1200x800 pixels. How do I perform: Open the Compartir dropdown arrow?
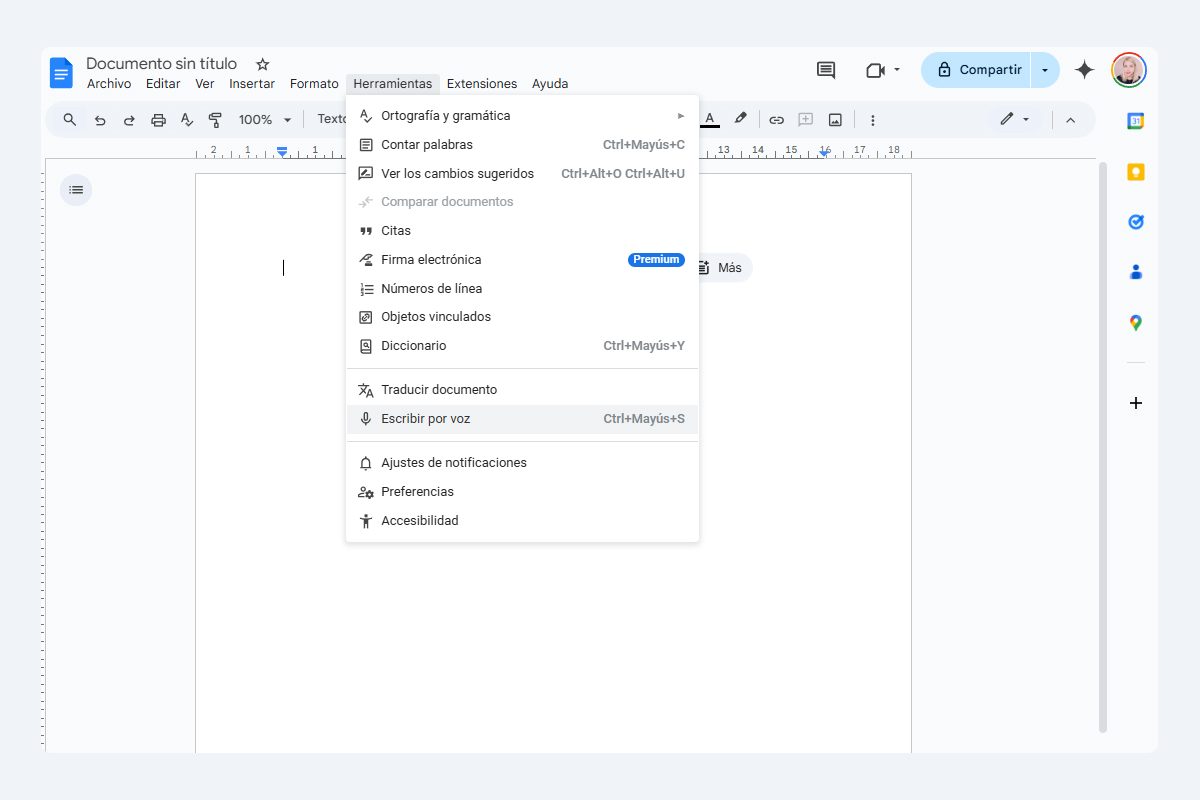[1046, 69]
